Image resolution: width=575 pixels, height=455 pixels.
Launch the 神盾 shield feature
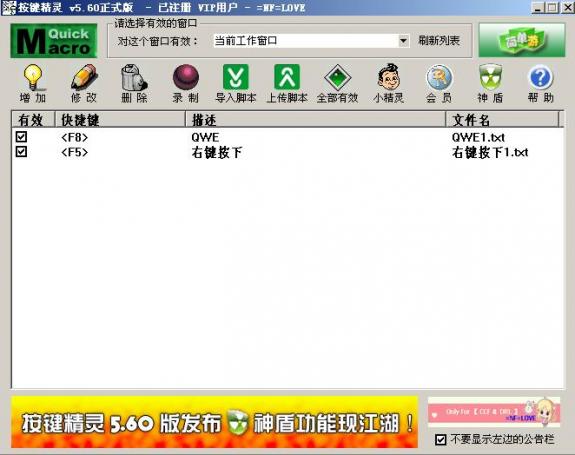tap(490, 77)
